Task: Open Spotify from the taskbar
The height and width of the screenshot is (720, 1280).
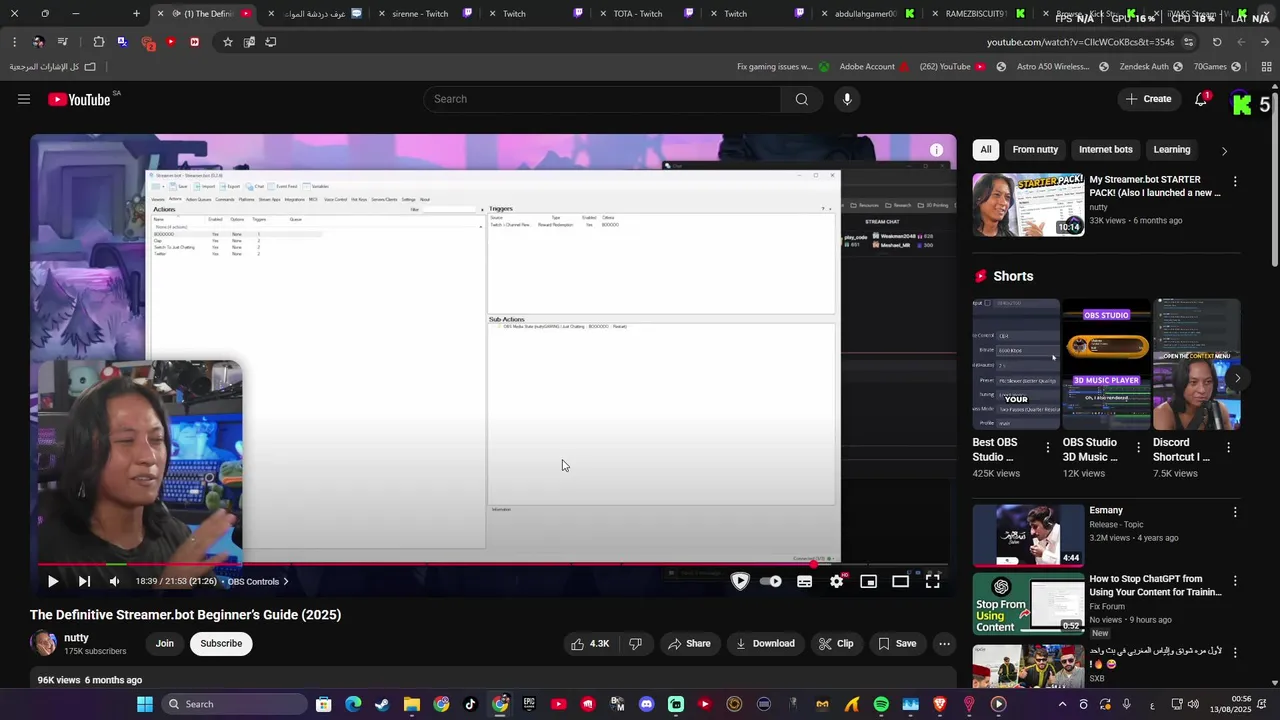Action: [x=881, y=704]
